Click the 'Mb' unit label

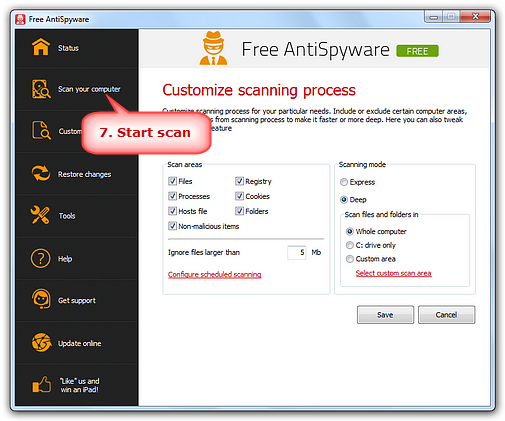point(316,253)
